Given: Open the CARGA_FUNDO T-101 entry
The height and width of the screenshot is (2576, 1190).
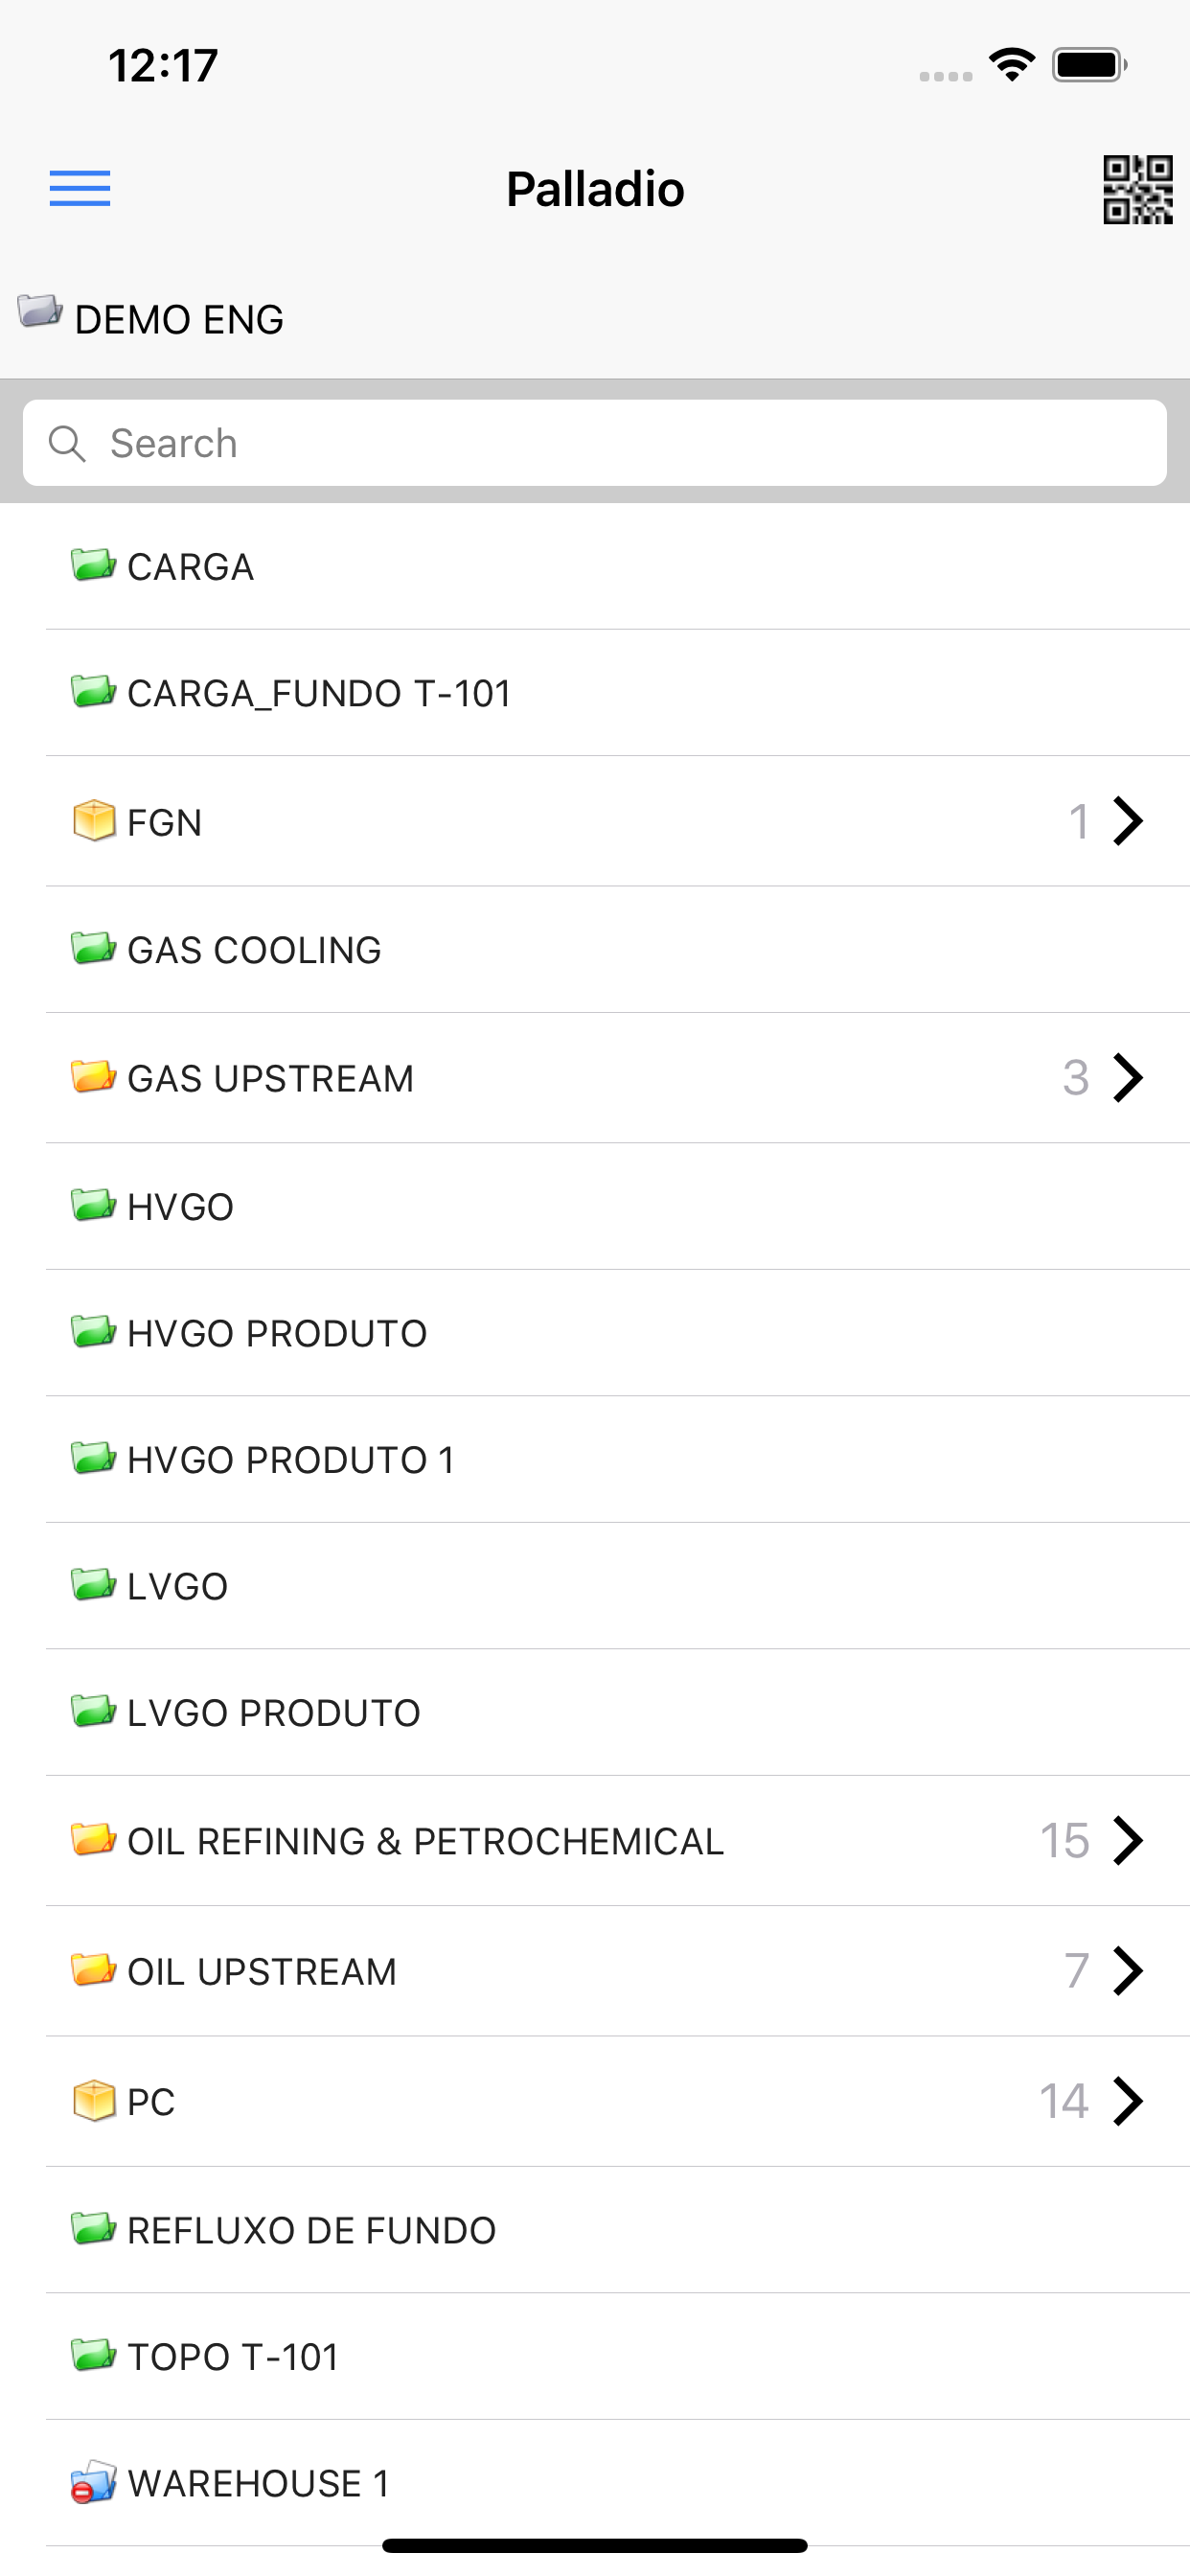Looking at the screenshot, I should [x=618, y=693].
